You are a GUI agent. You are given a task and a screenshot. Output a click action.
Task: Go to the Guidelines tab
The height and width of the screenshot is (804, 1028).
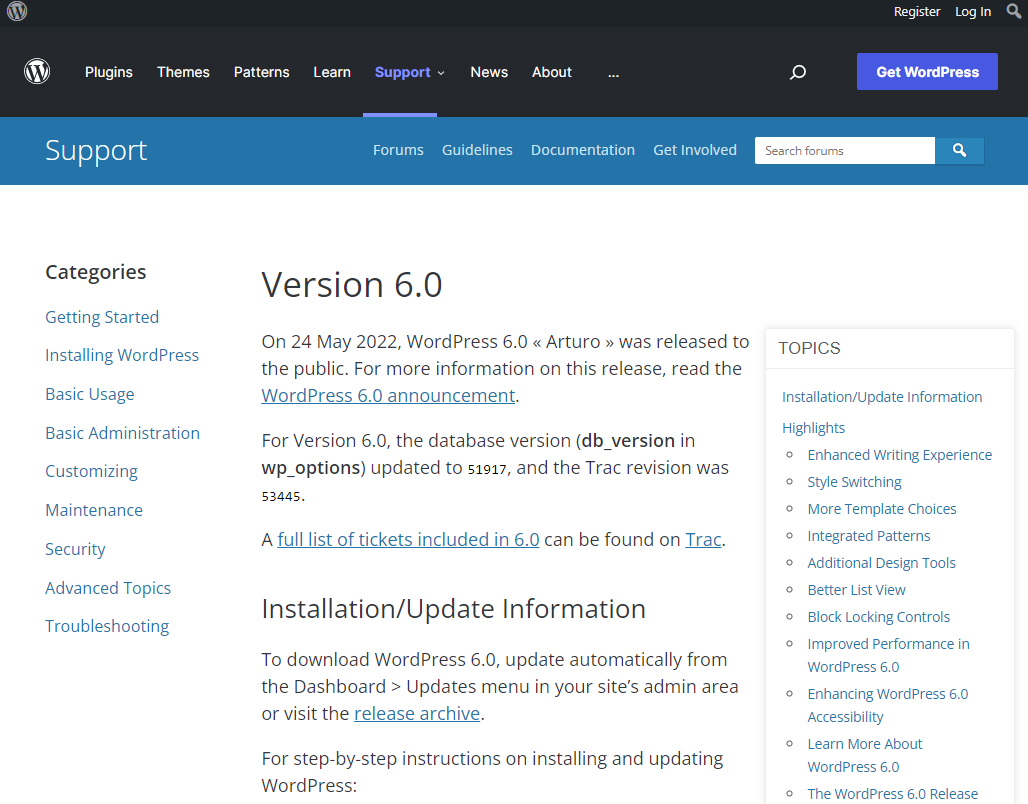point(477,150)
